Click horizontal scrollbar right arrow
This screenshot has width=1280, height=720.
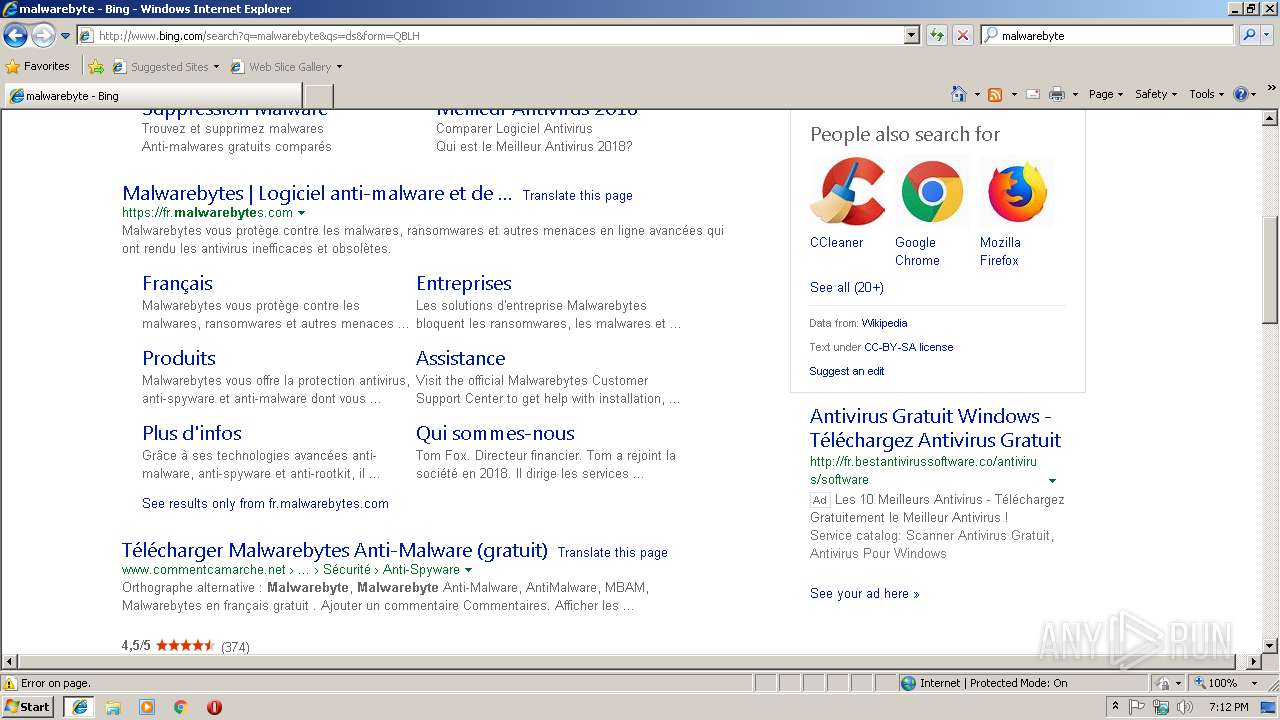[1254, 661]
